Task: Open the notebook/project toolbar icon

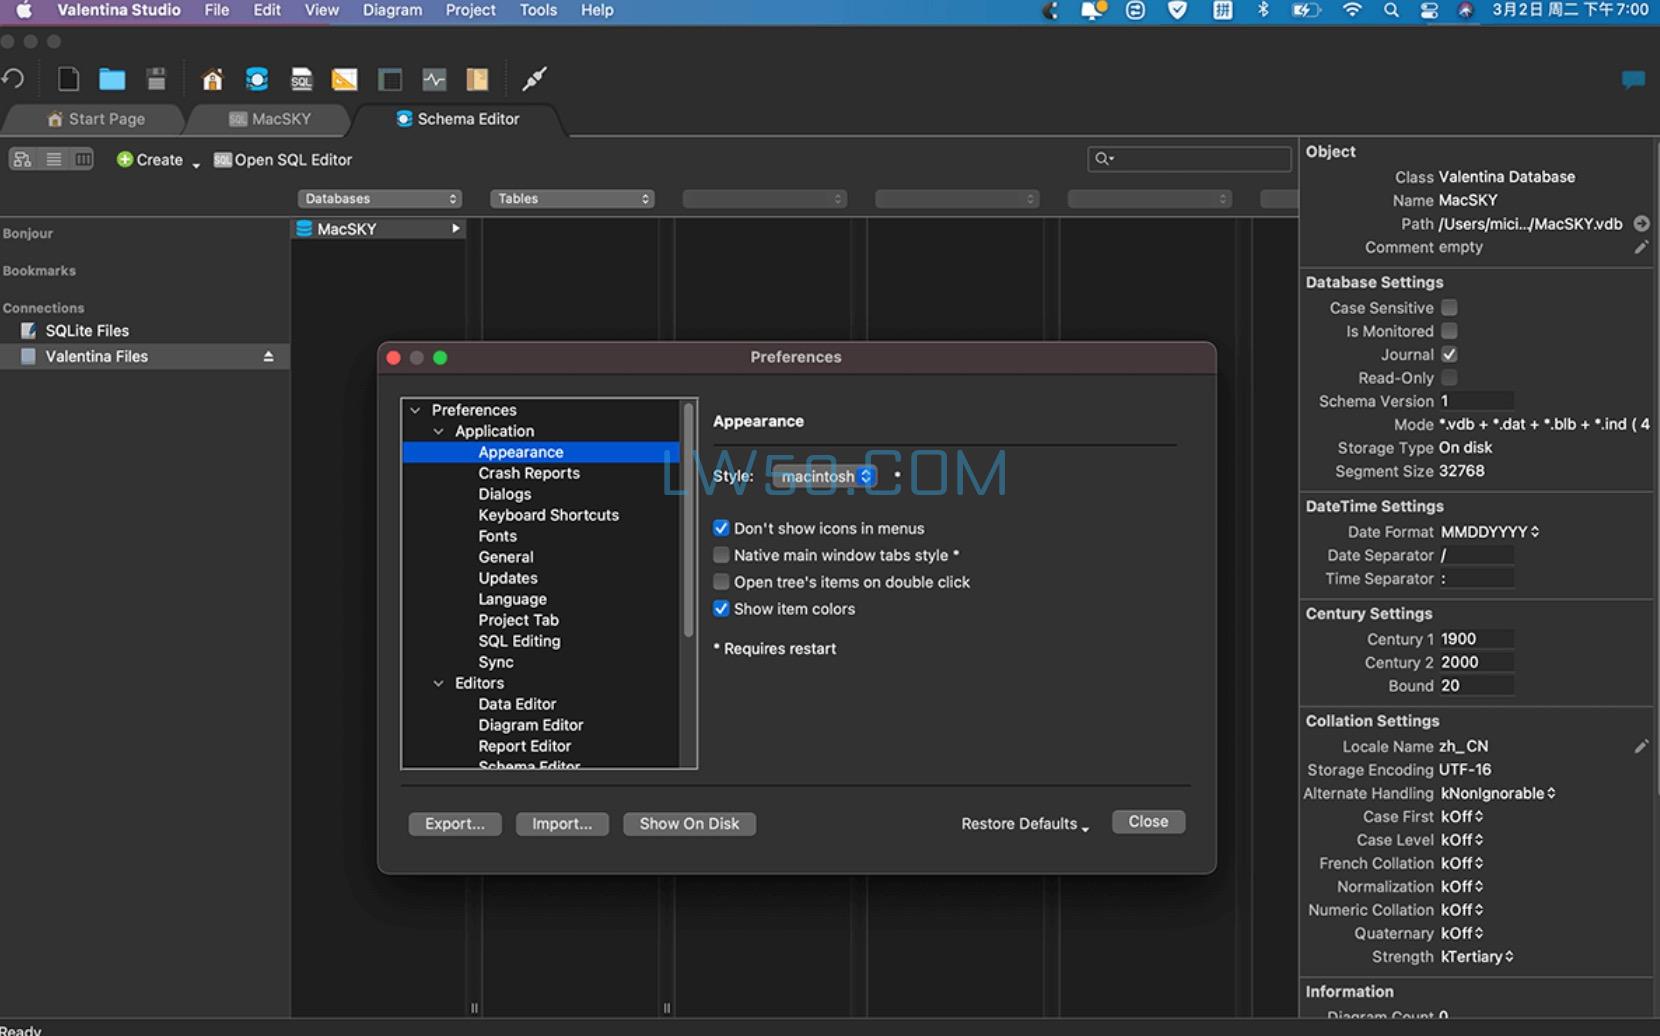Action: 478,79
